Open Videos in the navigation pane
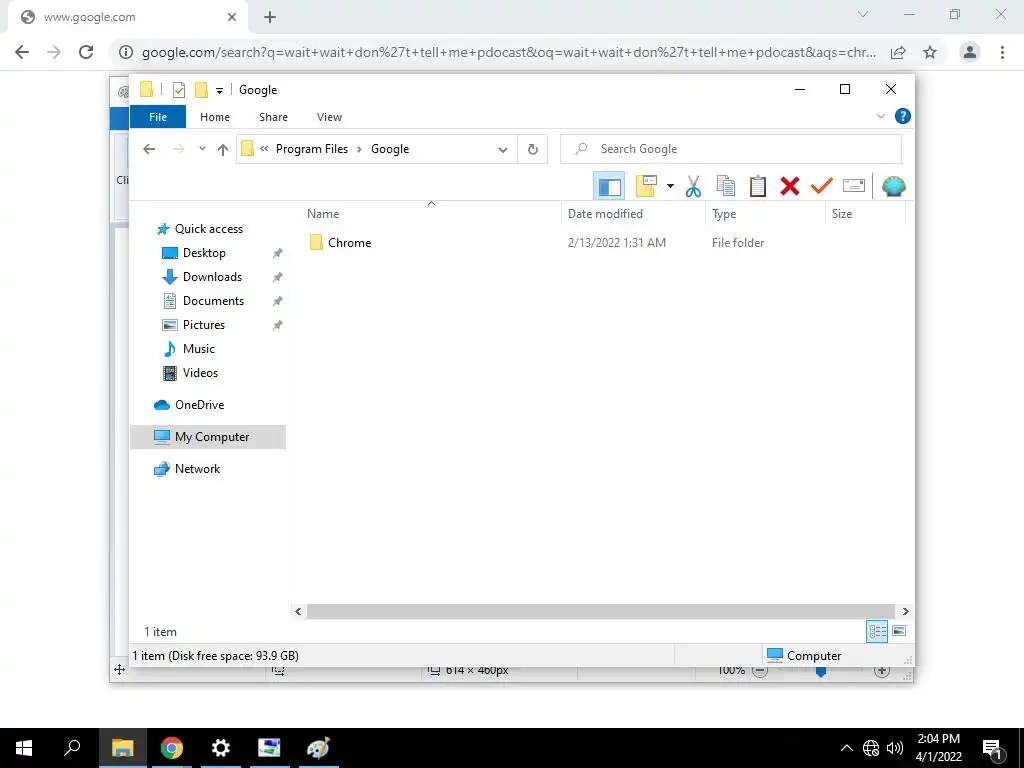The image size is (1024, 768). pyautogui.click(x=200, y=373)
